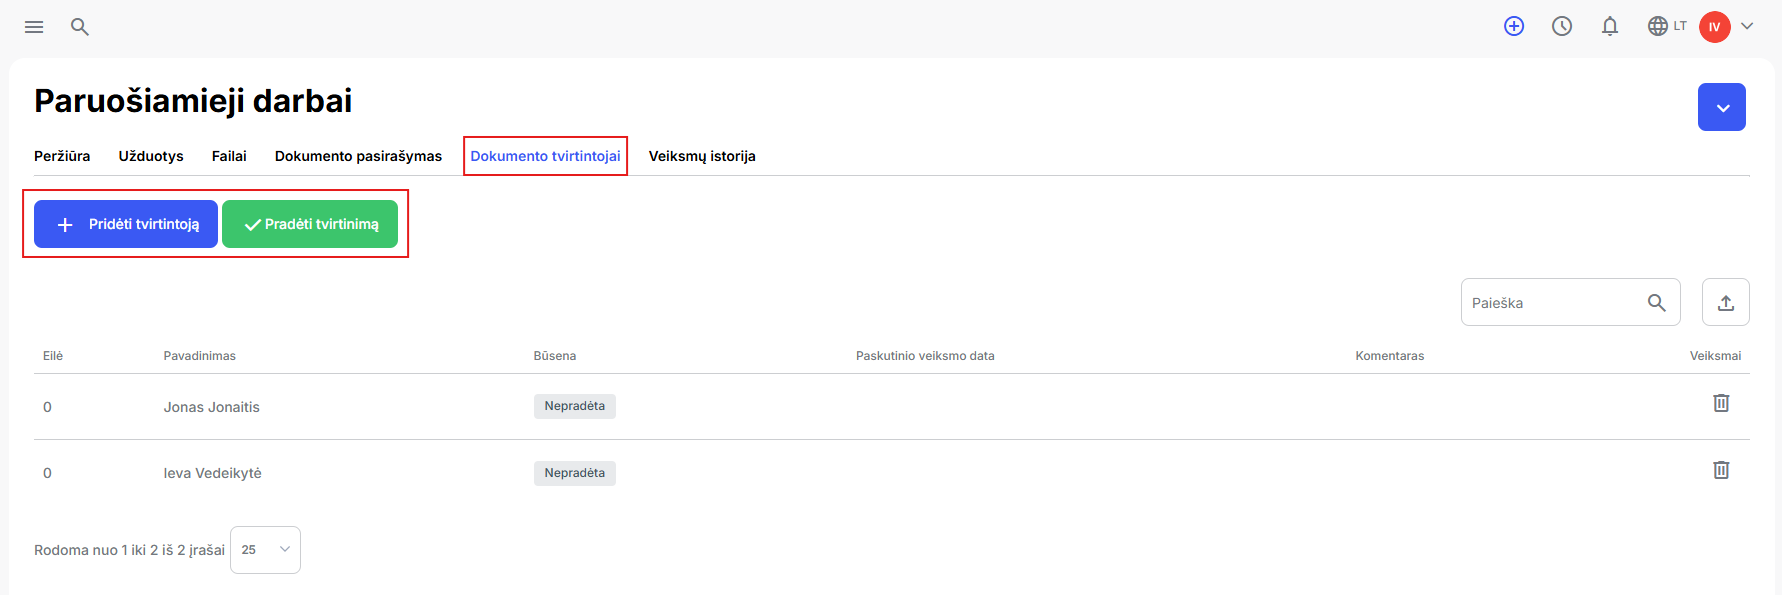Delete Jonas Jonaitis approver row
The image size is (1782, 595).
point(1721,403)
